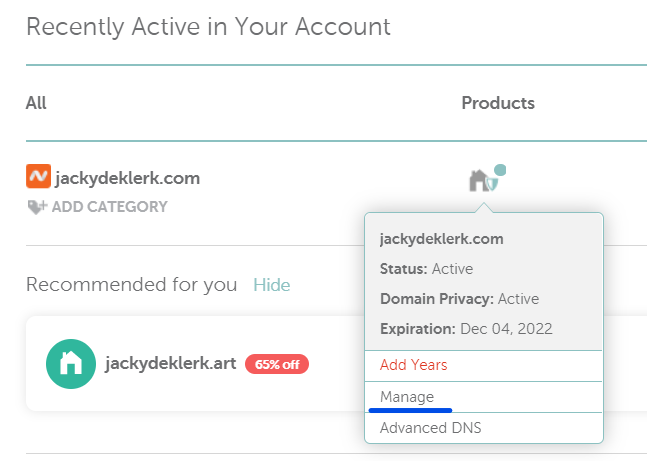
Task: Click the domain privacy shield icon
Action: pos(492,184)
